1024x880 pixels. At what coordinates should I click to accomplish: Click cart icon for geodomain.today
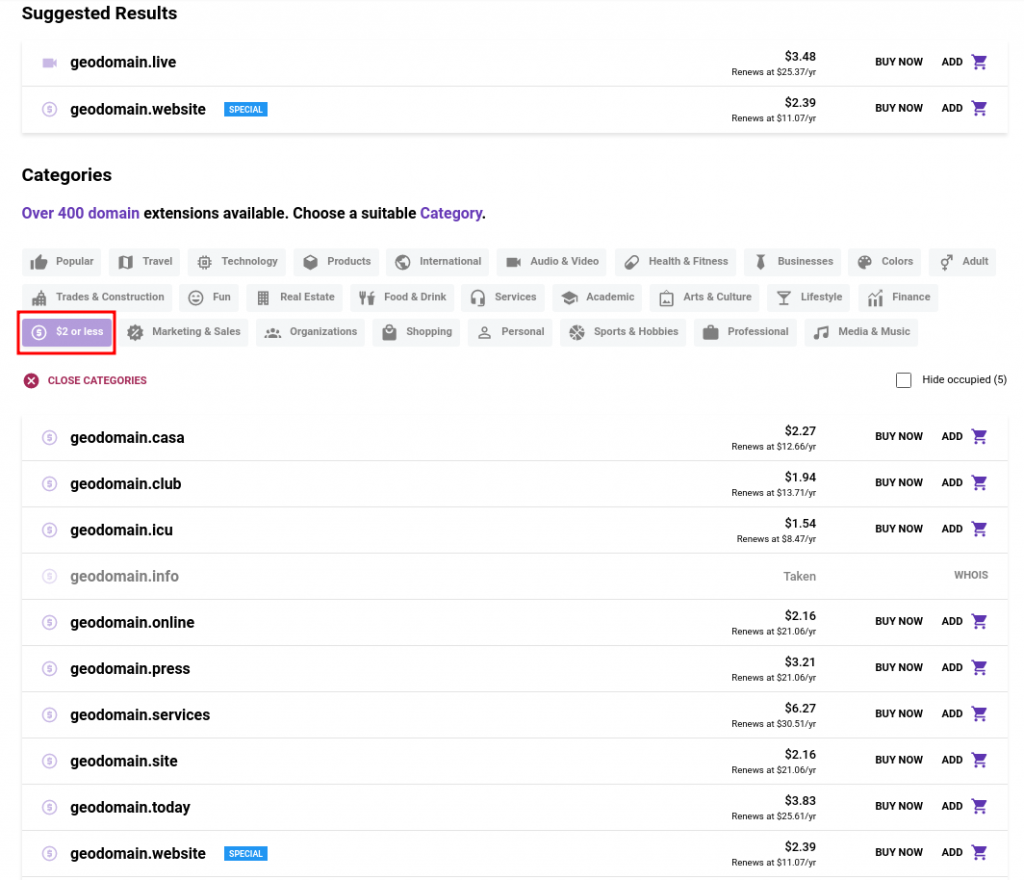979,806
